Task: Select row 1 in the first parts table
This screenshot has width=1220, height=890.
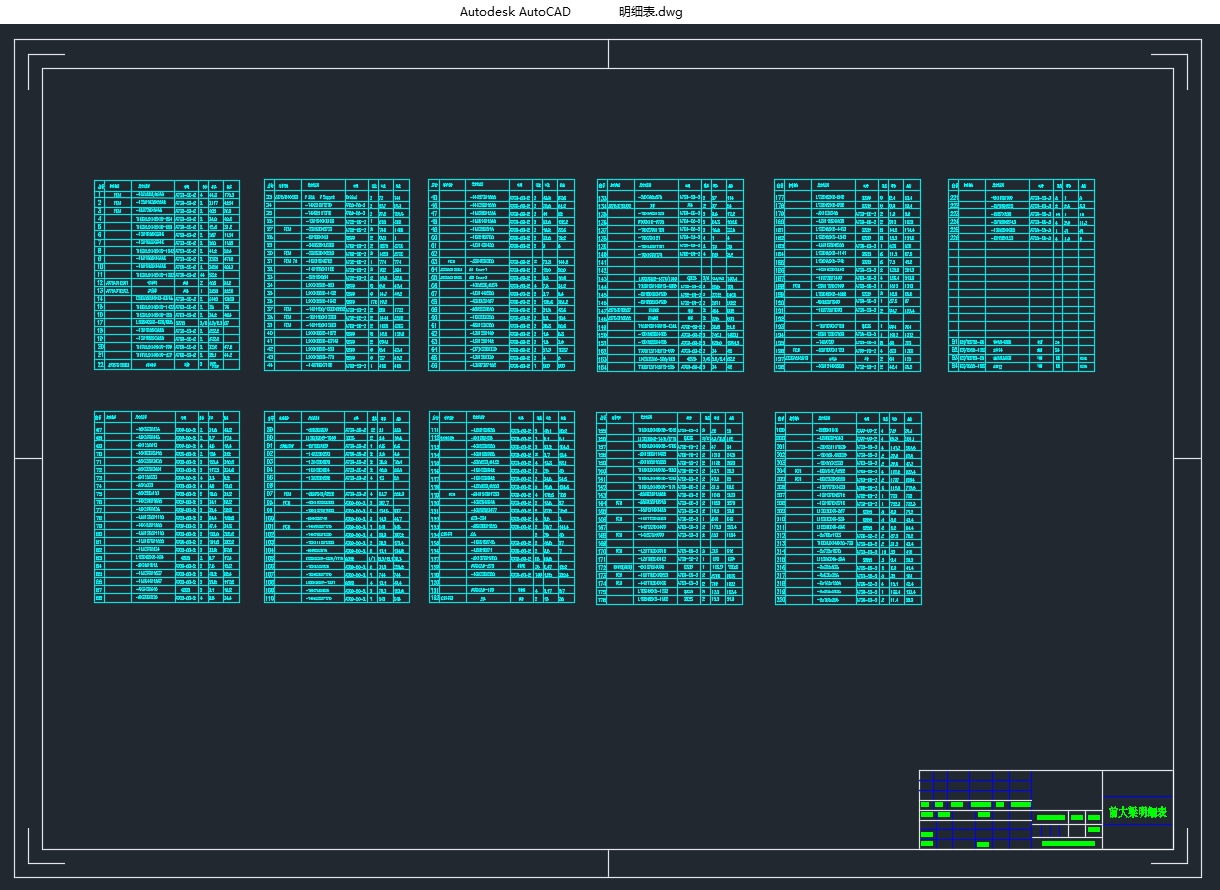Action: (167, 194)
